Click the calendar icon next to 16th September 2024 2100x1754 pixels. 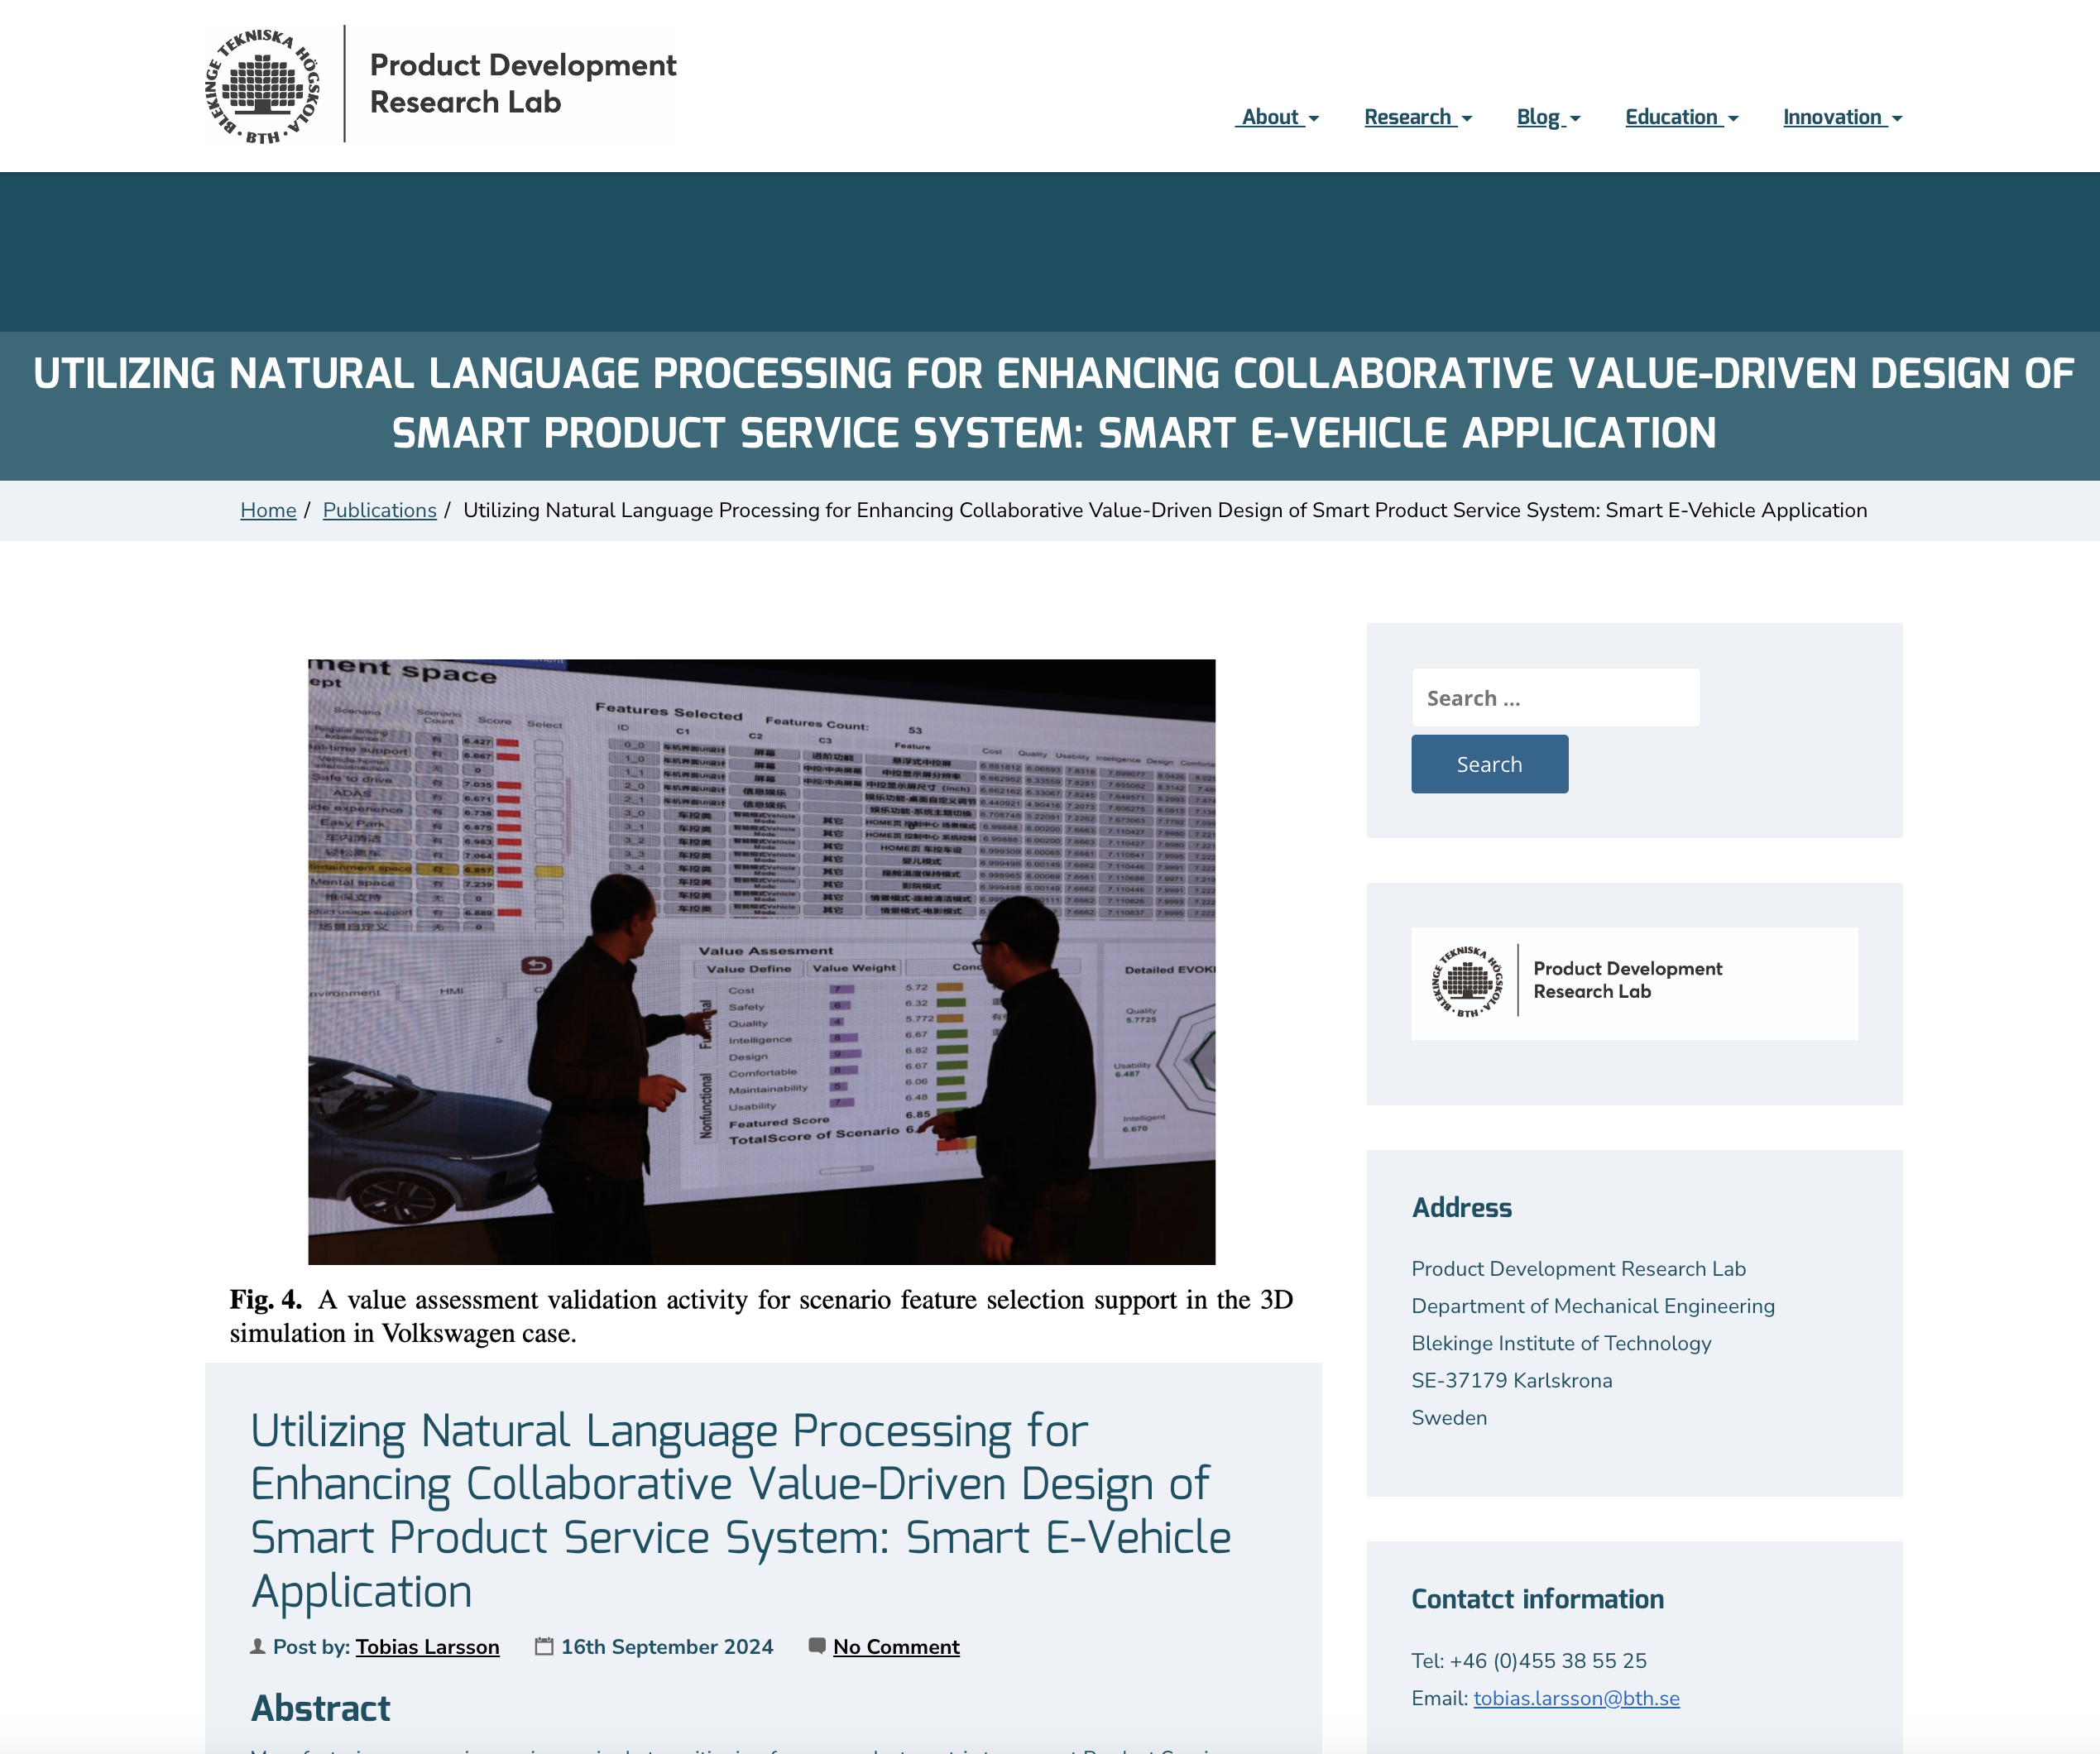point(544,1646)
